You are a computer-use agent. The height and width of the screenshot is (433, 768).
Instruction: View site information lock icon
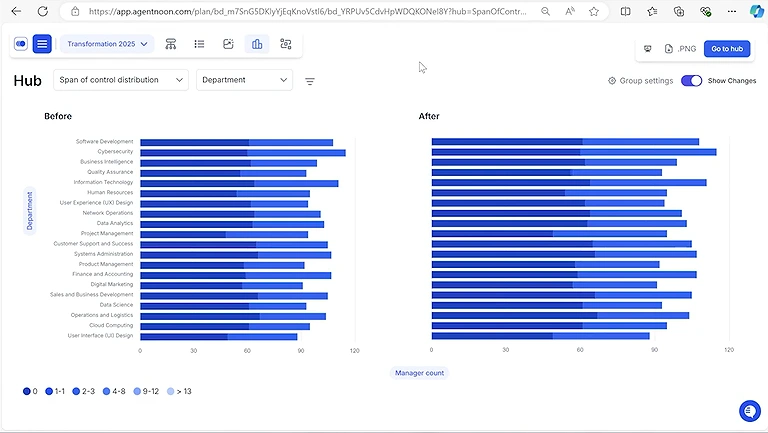[x=75, y=11]
